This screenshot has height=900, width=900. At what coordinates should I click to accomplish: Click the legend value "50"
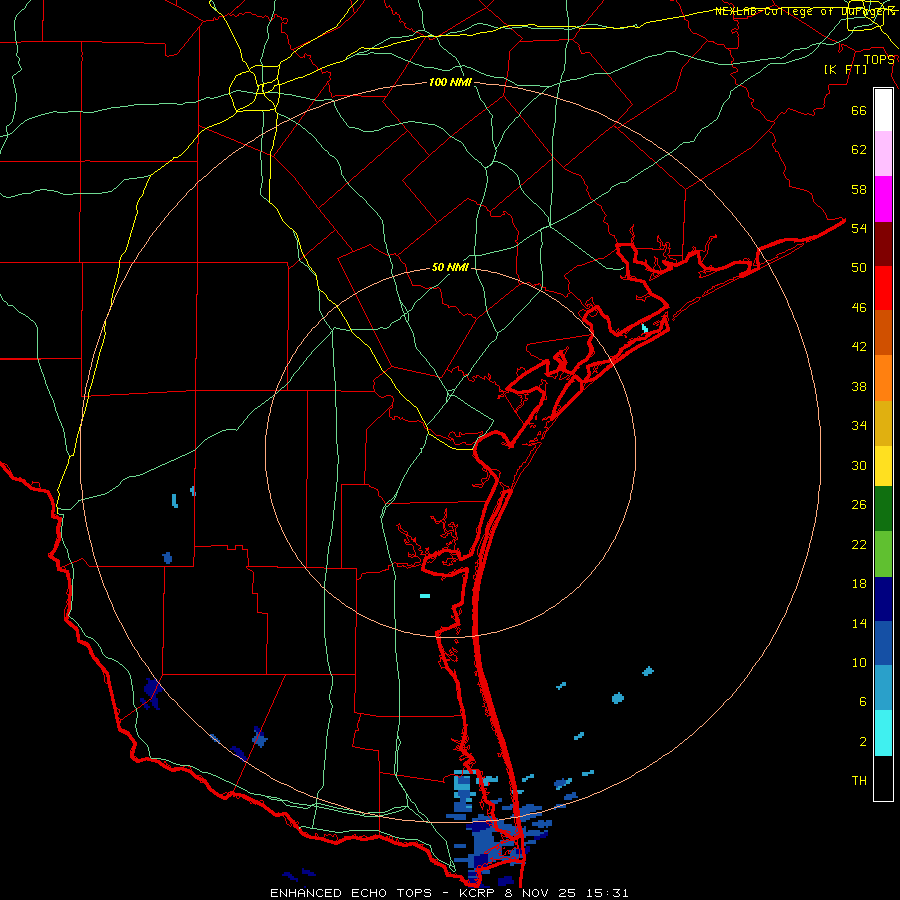859,267
